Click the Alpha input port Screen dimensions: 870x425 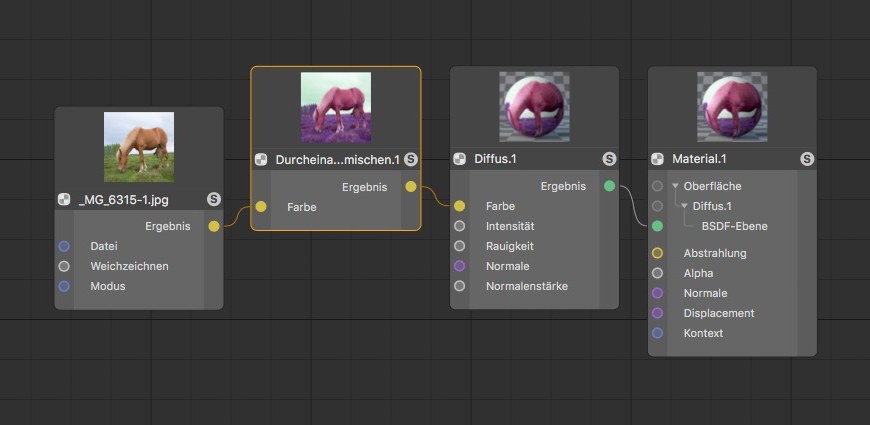coord(657,273)
